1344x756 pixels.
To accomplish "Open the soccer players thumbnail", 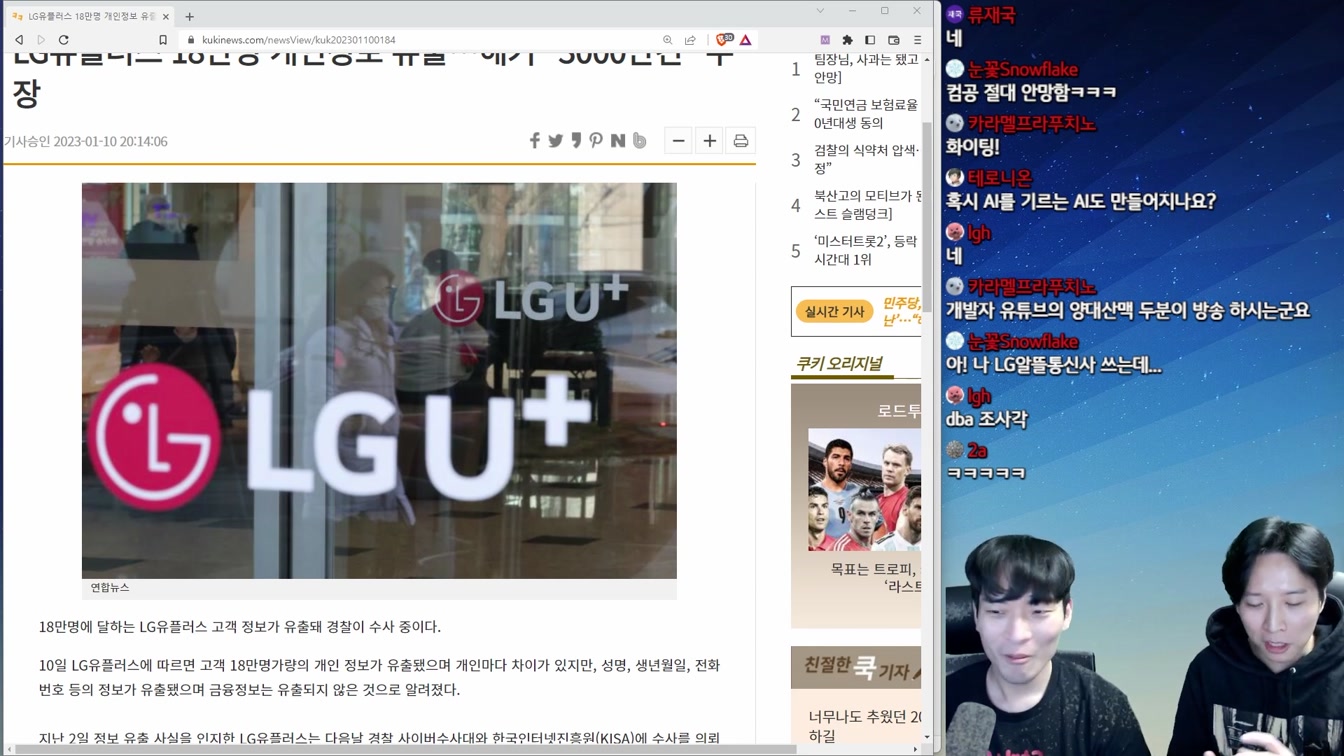I will pyautogui.click(x=864, y=490).
